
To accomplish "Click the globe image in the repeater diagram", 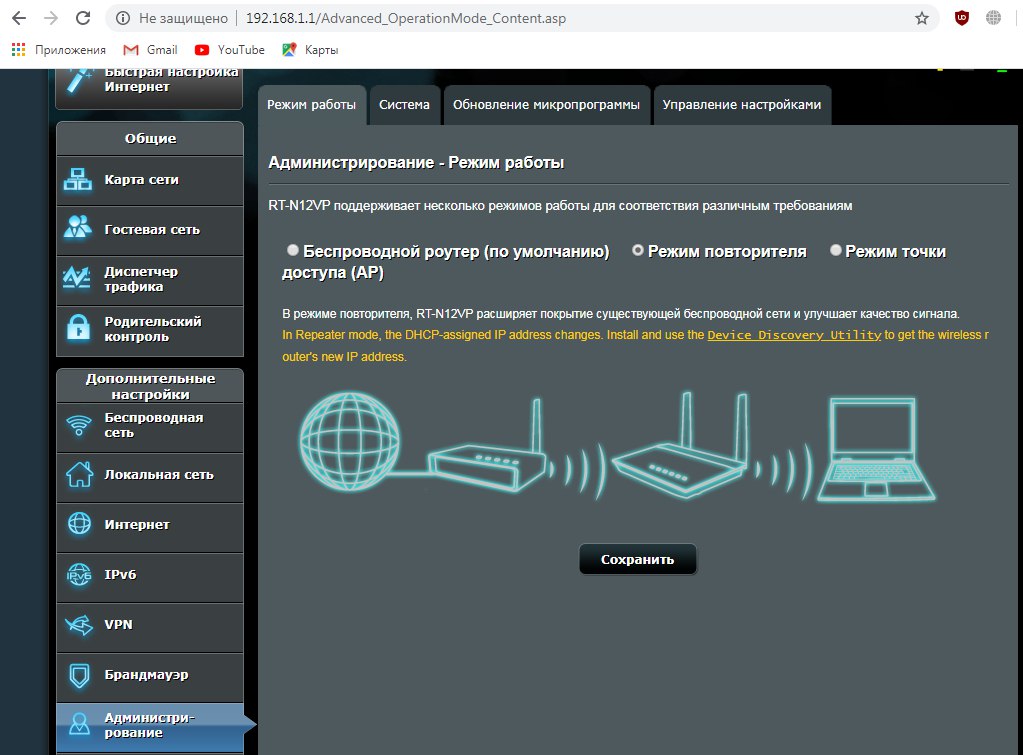I will (350, 442).
